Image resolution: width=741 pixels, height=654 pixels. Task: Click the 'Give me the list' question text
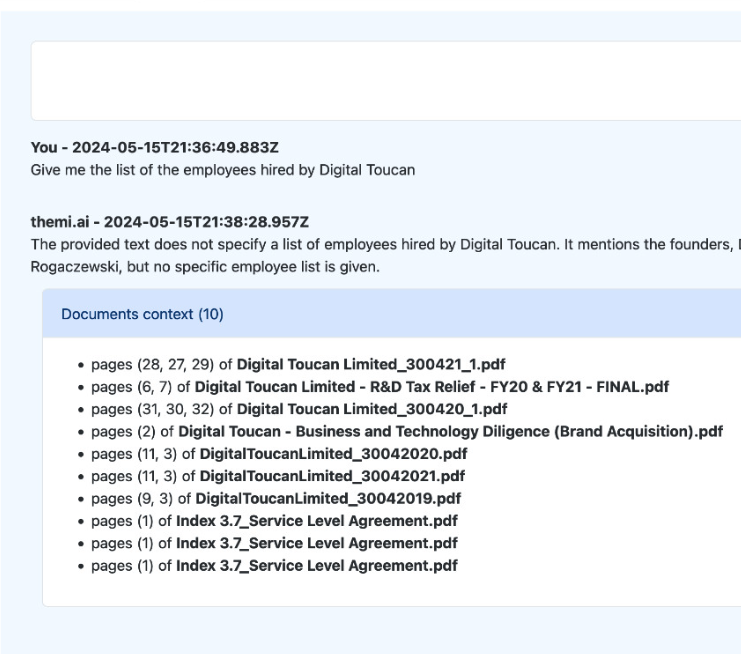point(222,170)
